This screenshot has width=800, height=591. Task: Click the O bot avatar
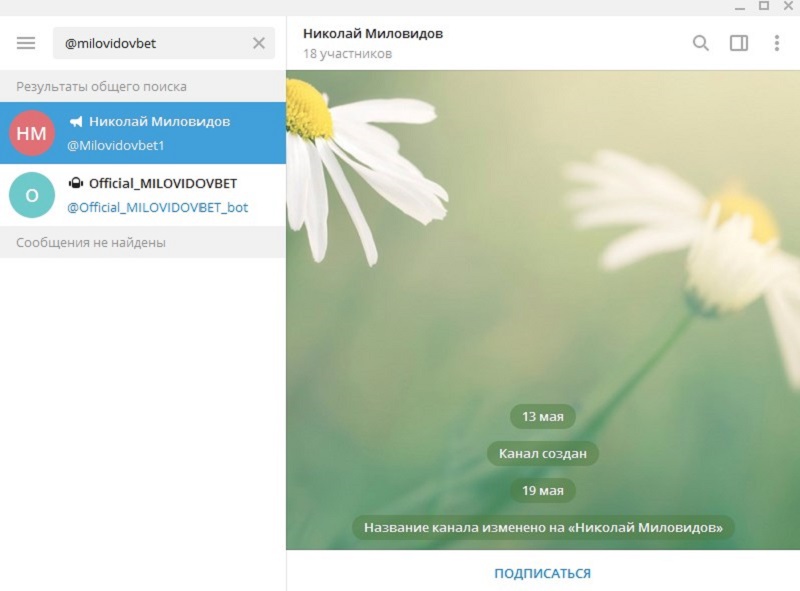(31, 195)
